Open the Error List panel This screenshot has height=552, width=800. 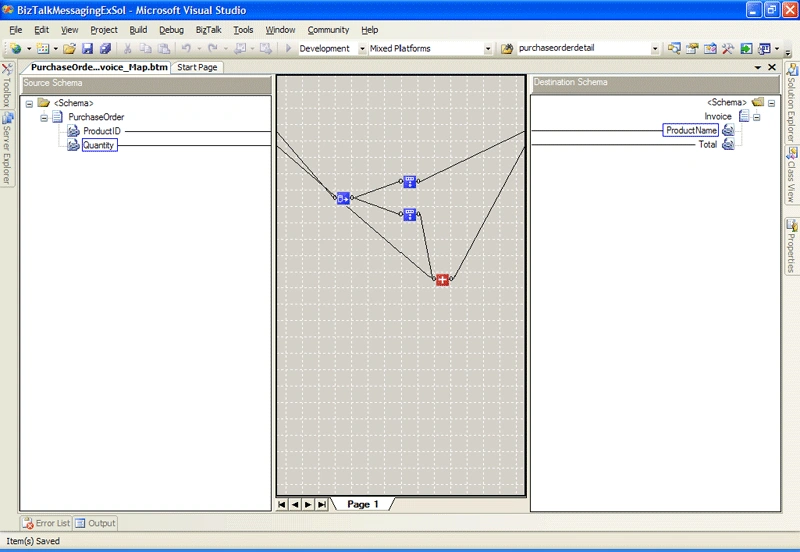[x=46, y=523]
